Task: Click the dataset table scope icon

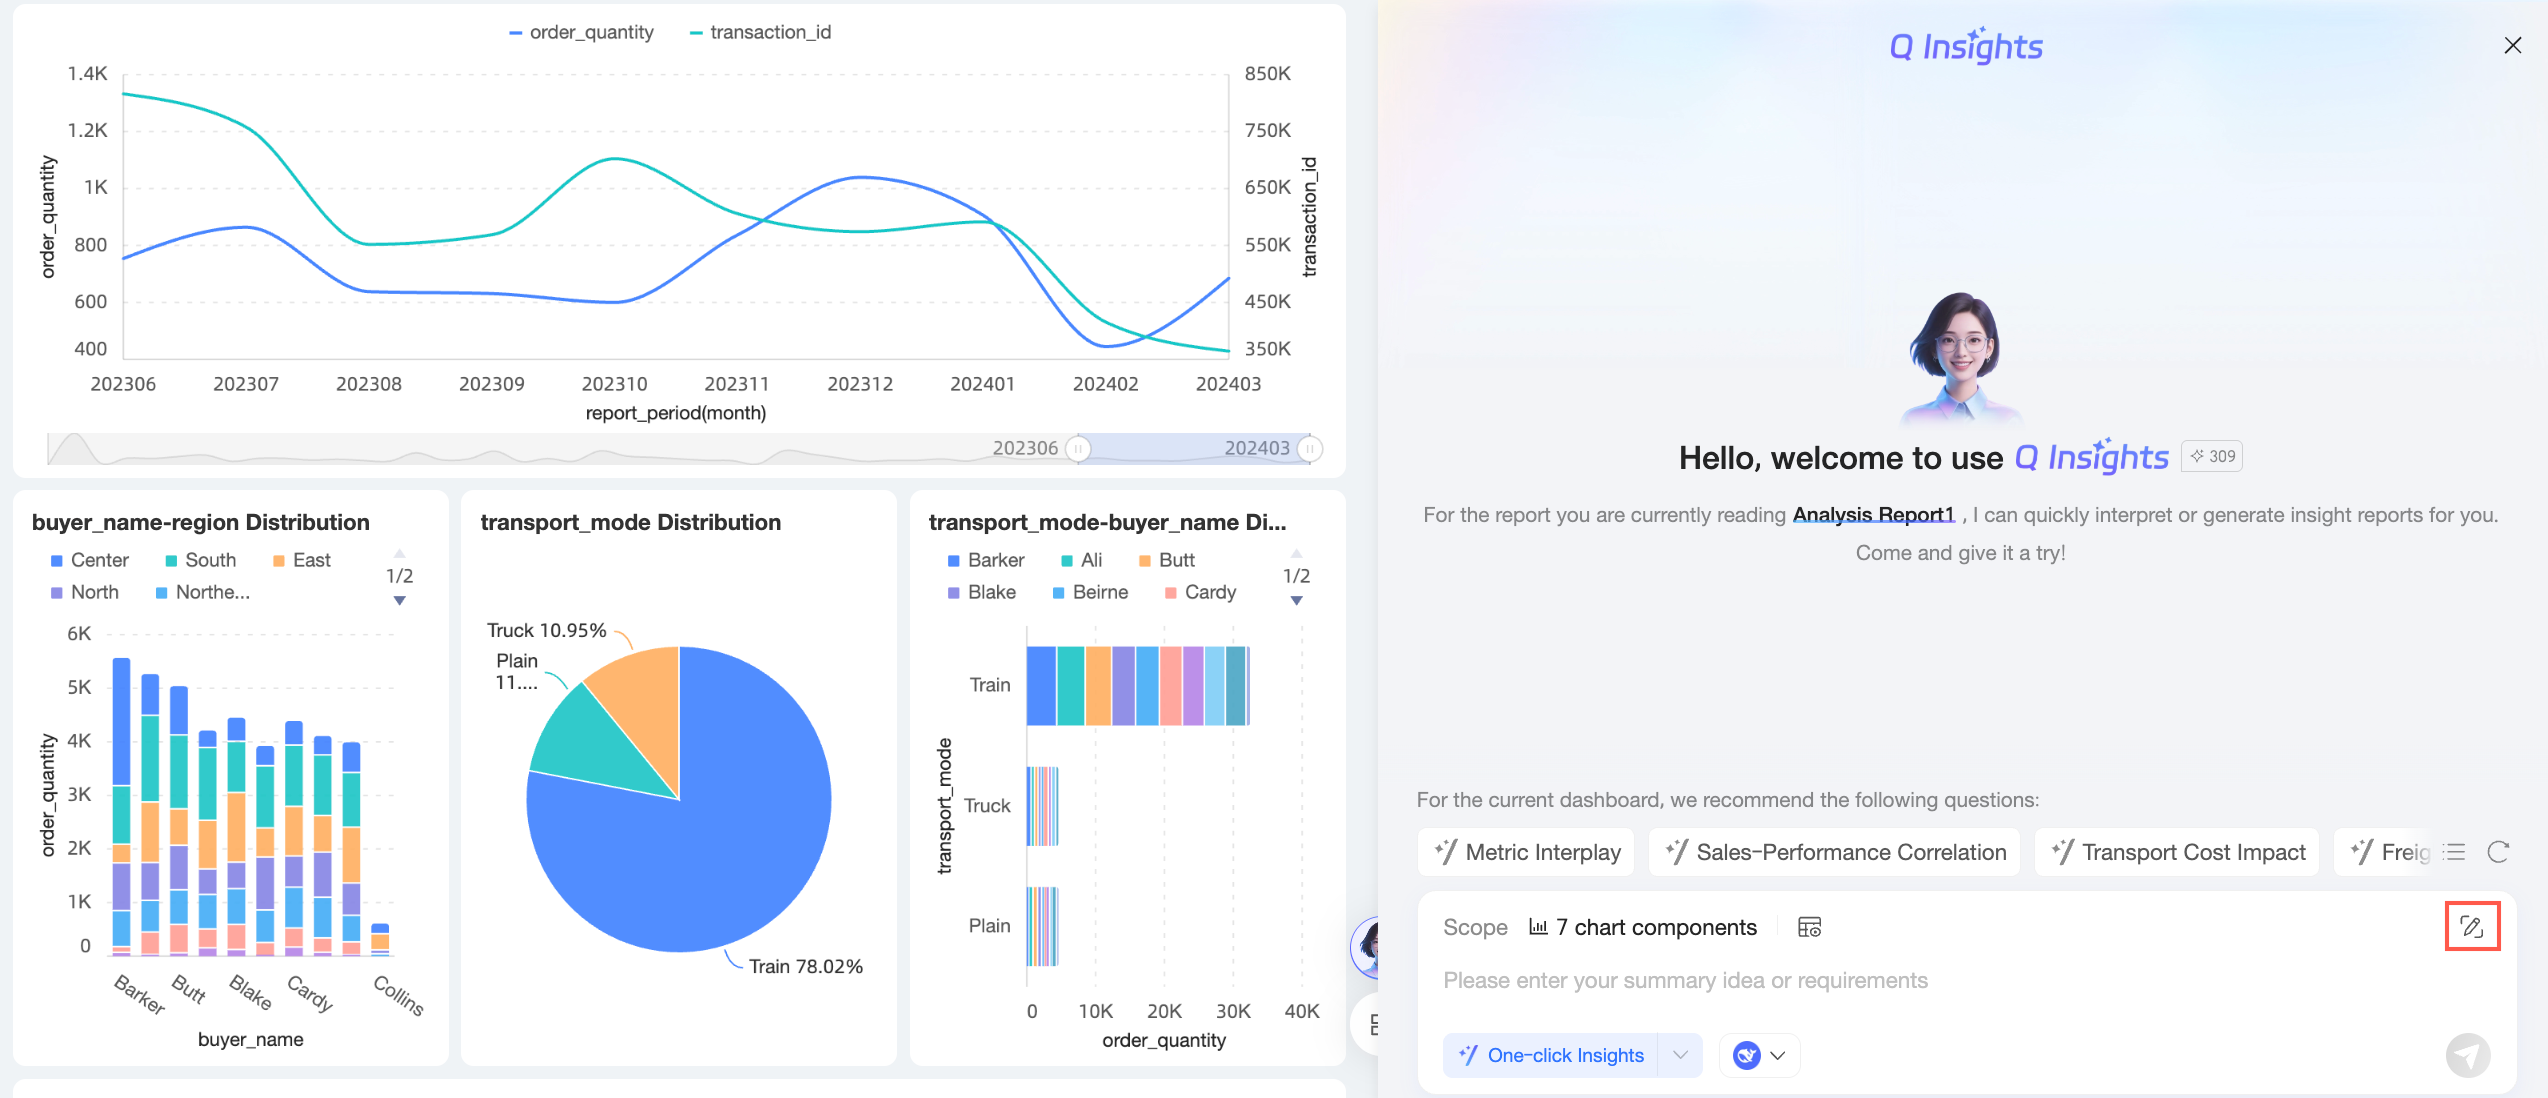Action: [1809, 927]
